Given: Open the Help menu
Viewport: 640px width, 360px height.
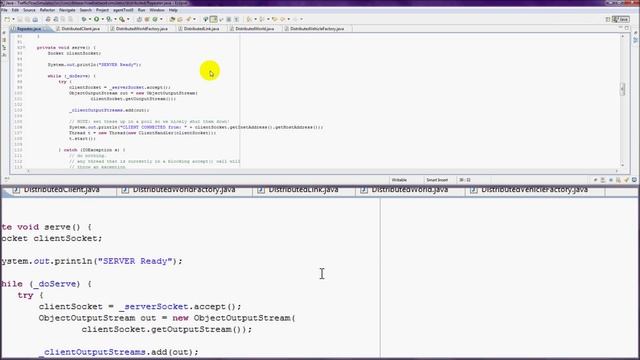Looking at the screenshot, I should coord(173,10).
